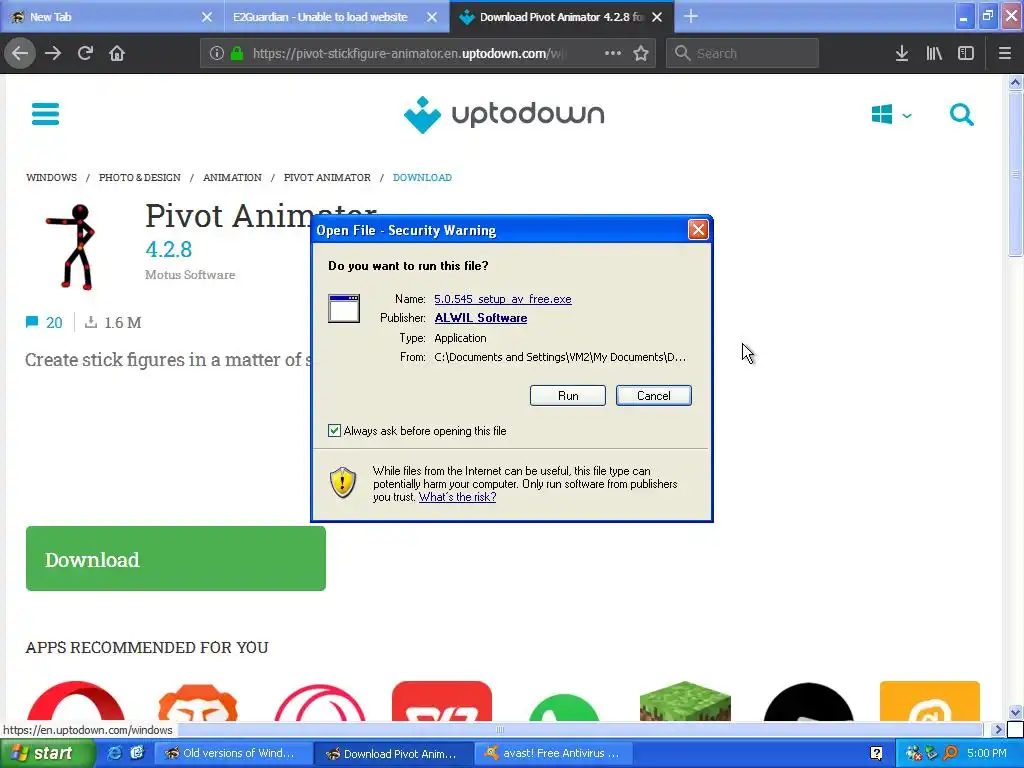Open the Uptodown site hamburger menu

(45, 114)
